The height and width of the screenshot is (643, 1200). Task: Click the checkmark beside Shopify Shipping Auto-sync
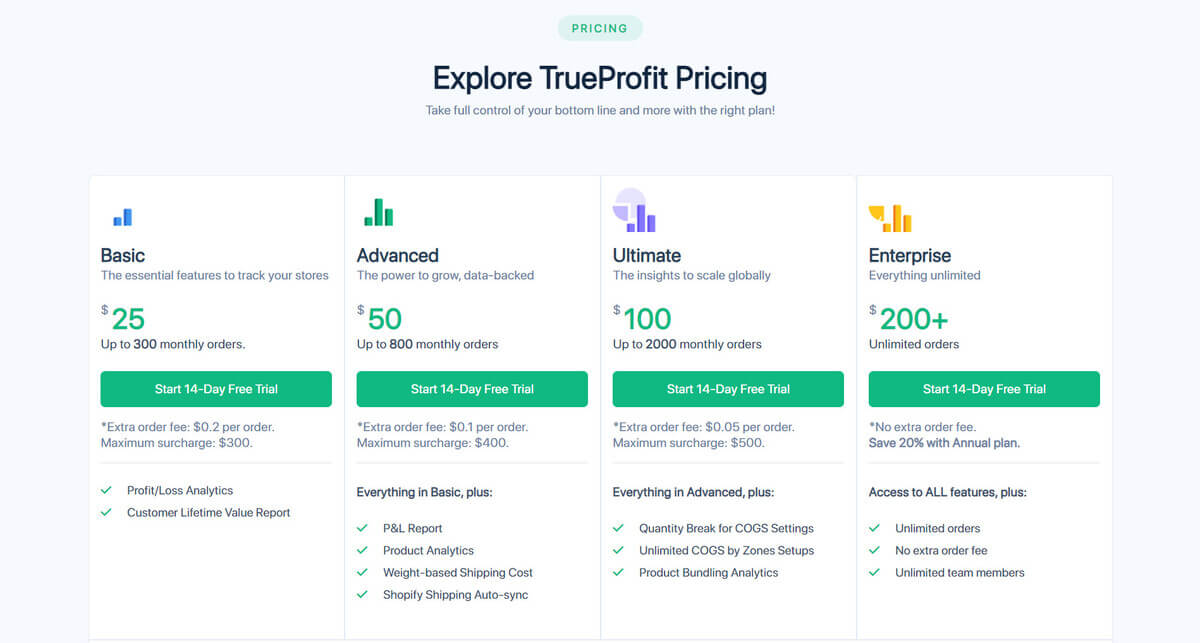[x=361, y=594]
